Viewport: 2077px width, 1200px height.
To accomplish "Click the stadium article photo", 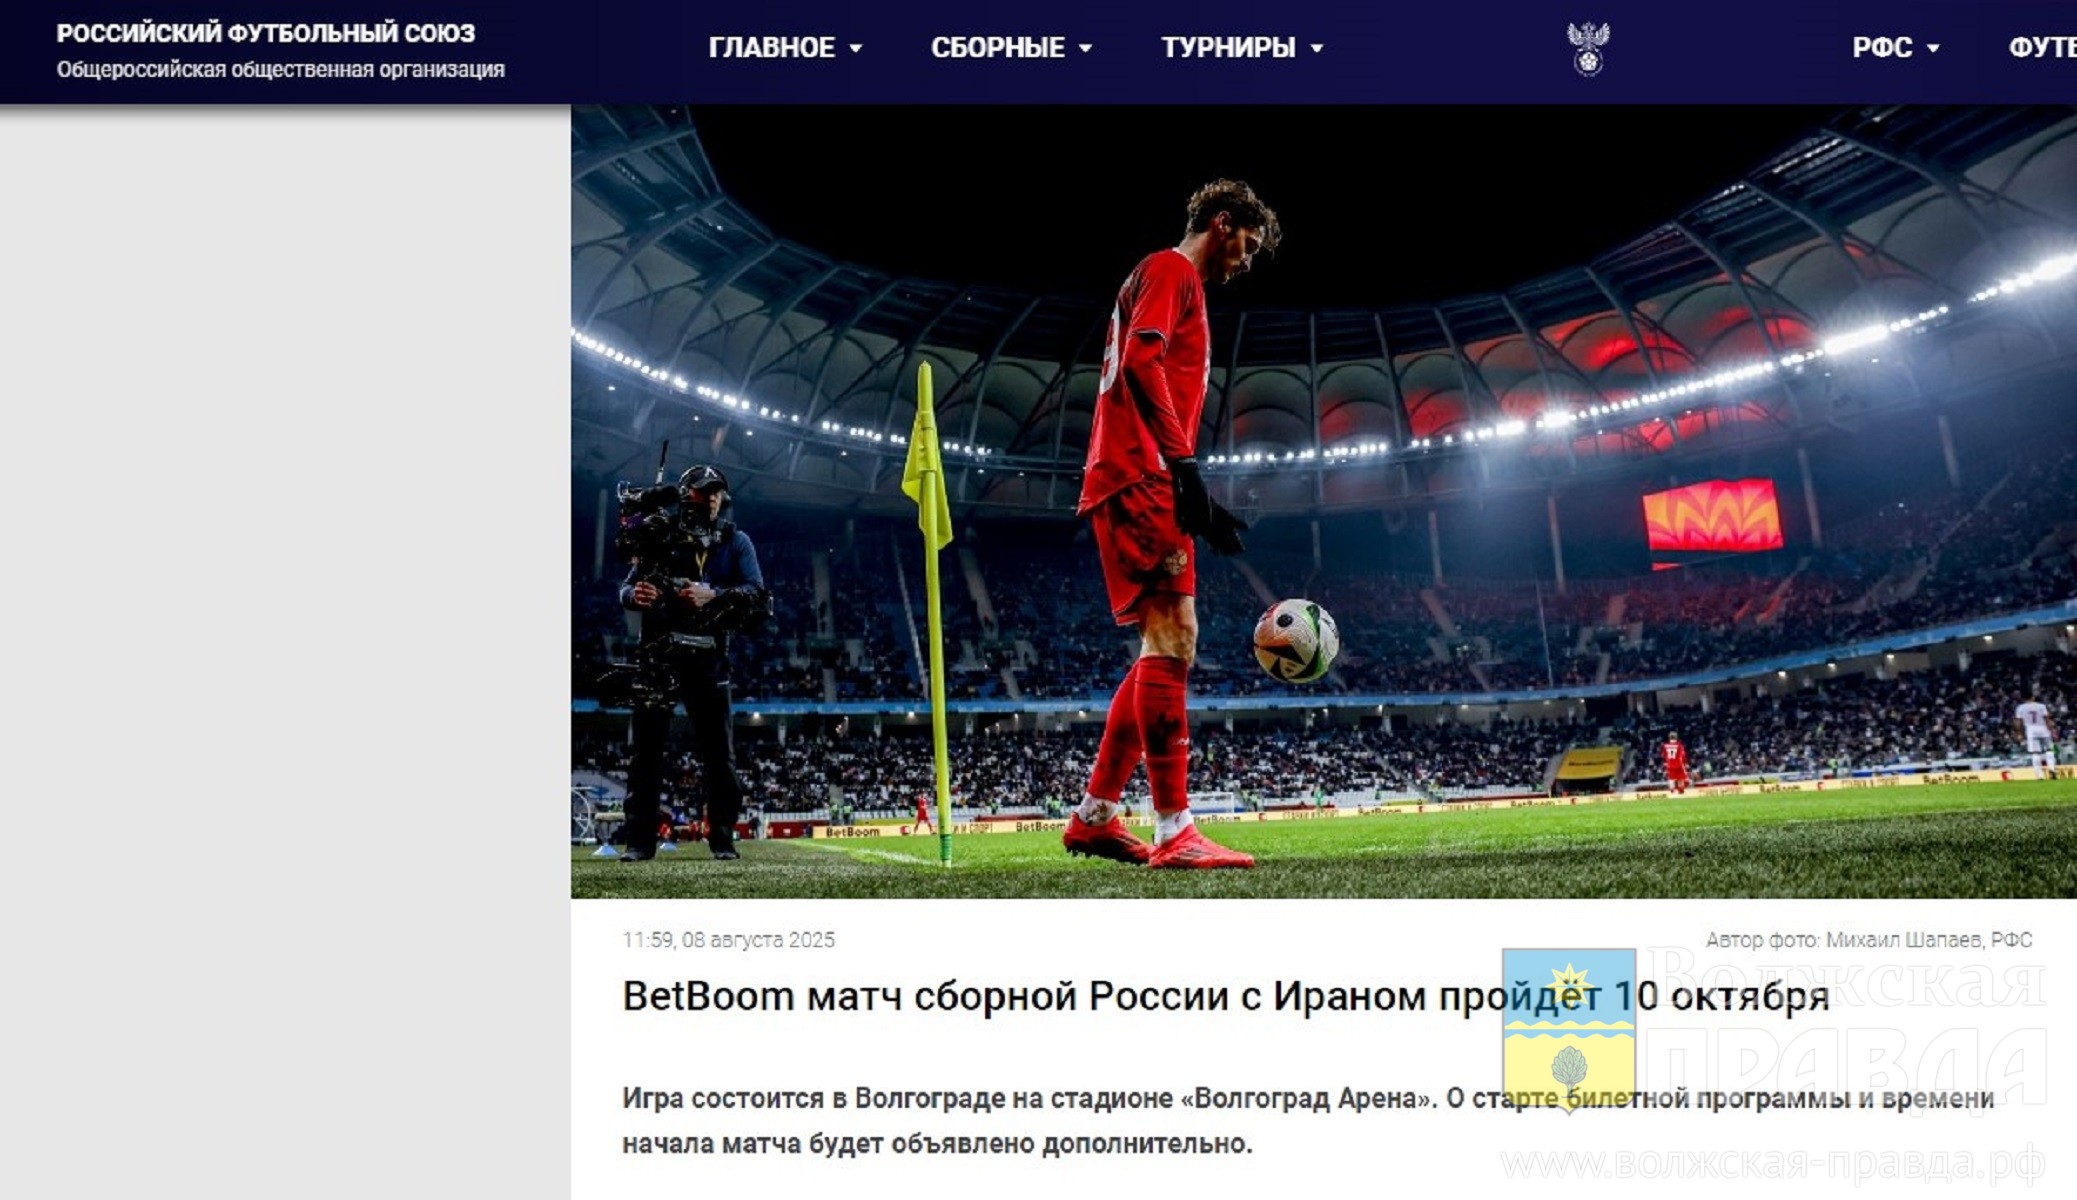I will point(1324,501).
